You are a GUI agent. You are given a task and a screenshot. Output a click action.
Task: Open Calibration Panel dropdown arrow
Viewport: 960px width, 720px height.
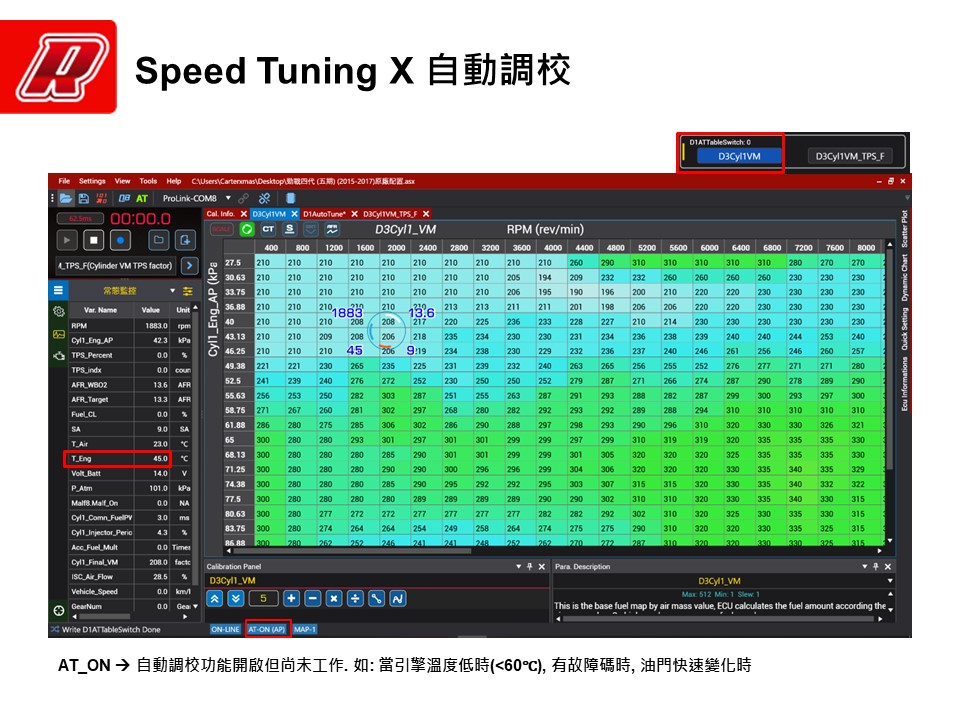[519, 567]
